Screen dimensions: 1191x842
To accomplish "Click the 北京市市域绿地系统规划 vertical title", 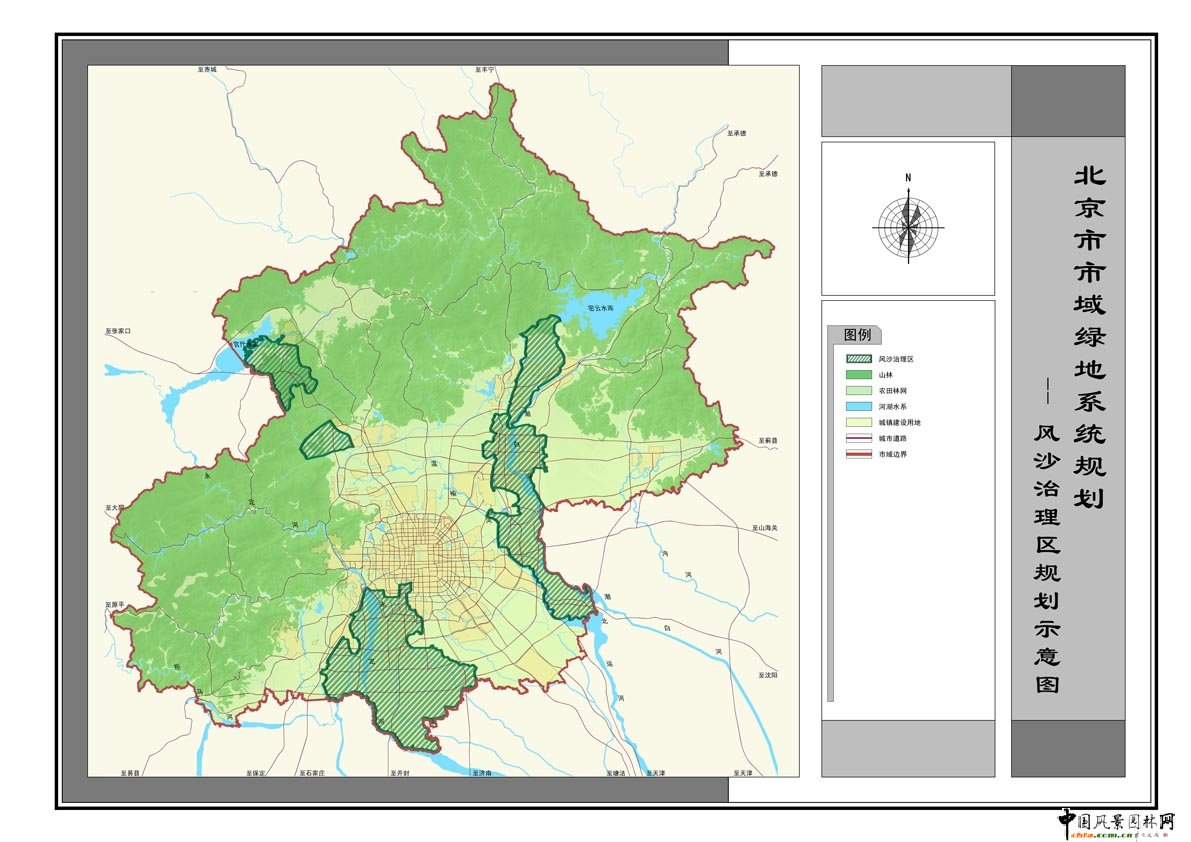I will tap(1088, 336).
